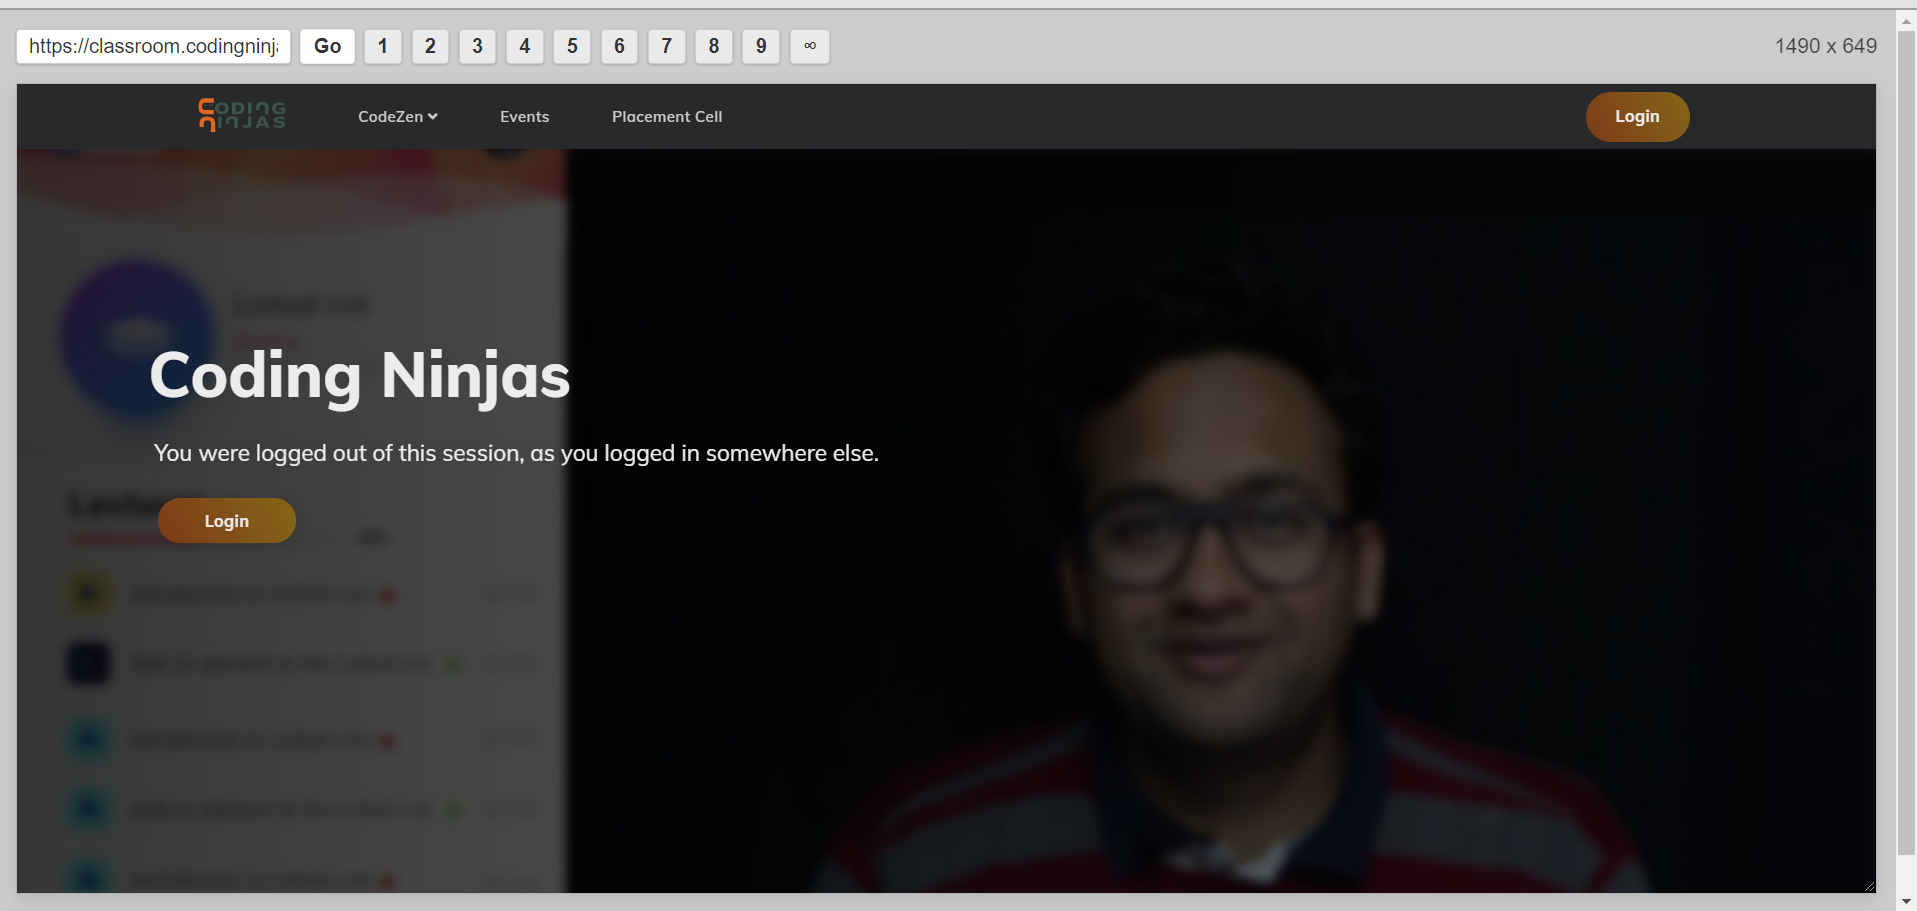The image size is (1917, 911).
Task: Select preset button 7
Action: 667,46
